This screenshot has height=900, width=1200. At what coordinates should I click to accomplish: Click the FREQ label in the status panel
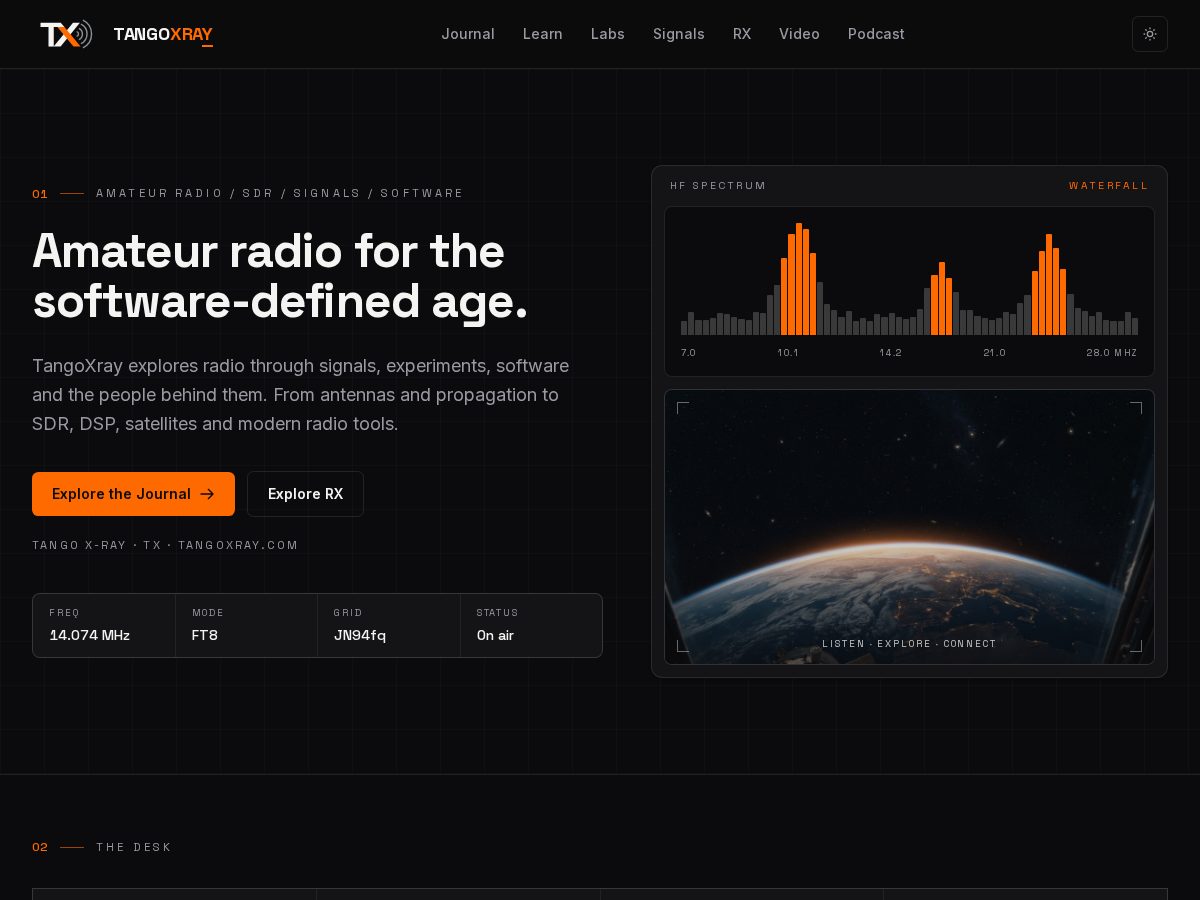[64, 613]
